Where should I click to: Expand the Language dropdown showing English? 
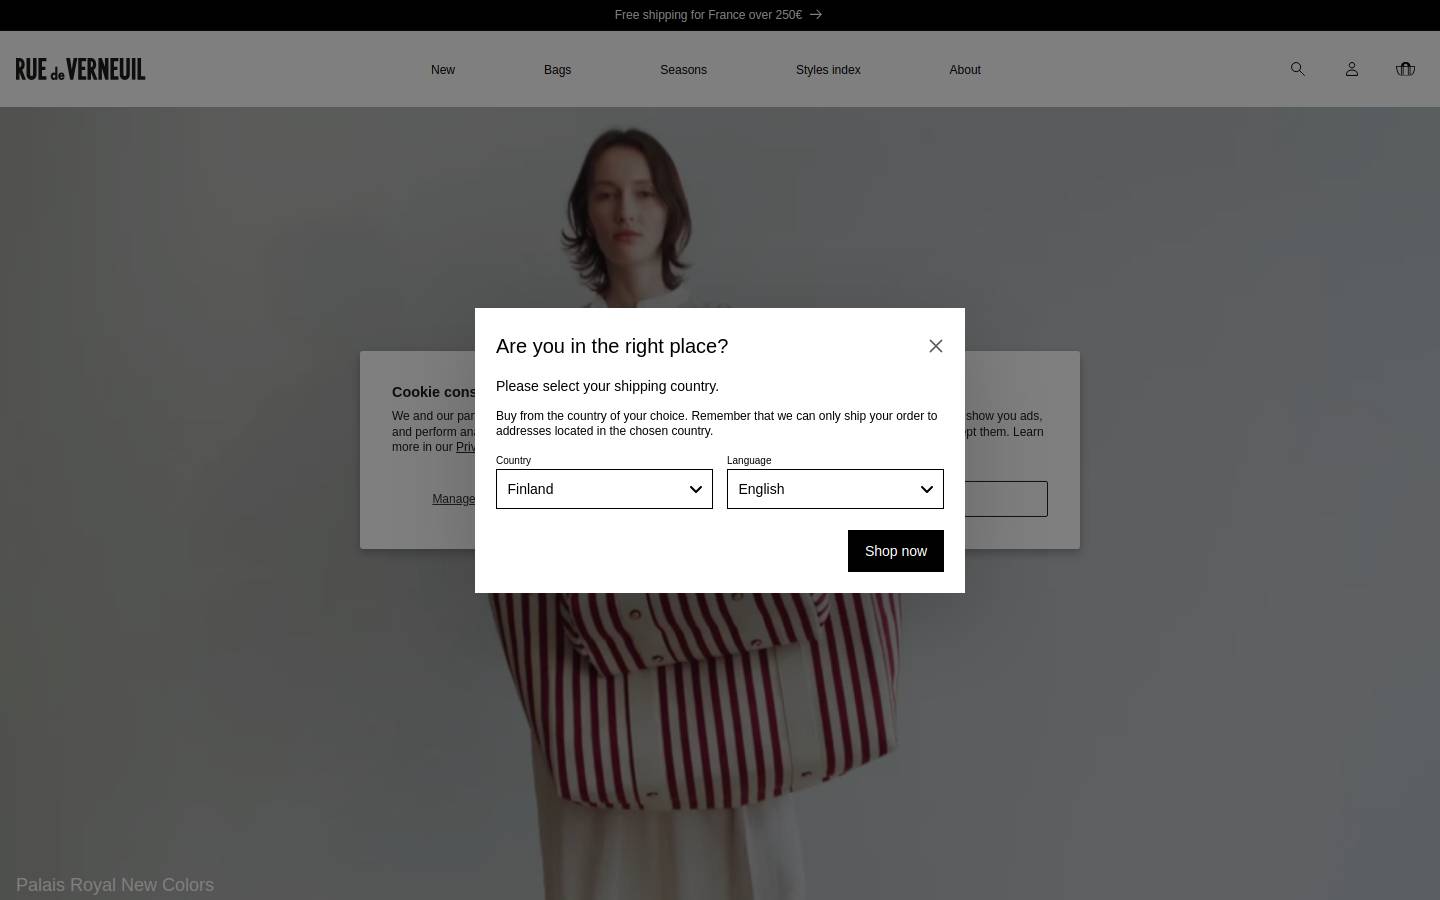[835, 489]
